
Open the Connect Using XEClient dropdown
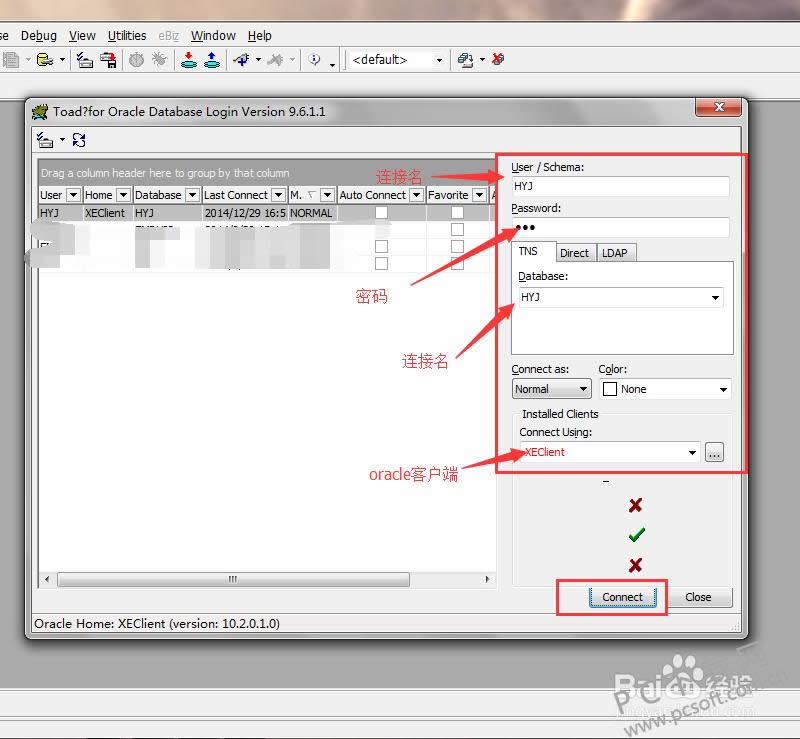[x=692, y=453]
